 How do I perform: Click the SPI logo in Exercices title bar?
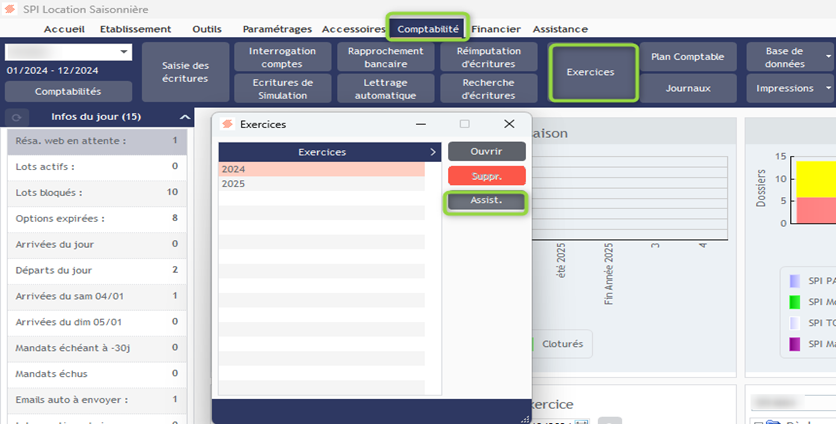pyautogui.click(x=228, y=124)
